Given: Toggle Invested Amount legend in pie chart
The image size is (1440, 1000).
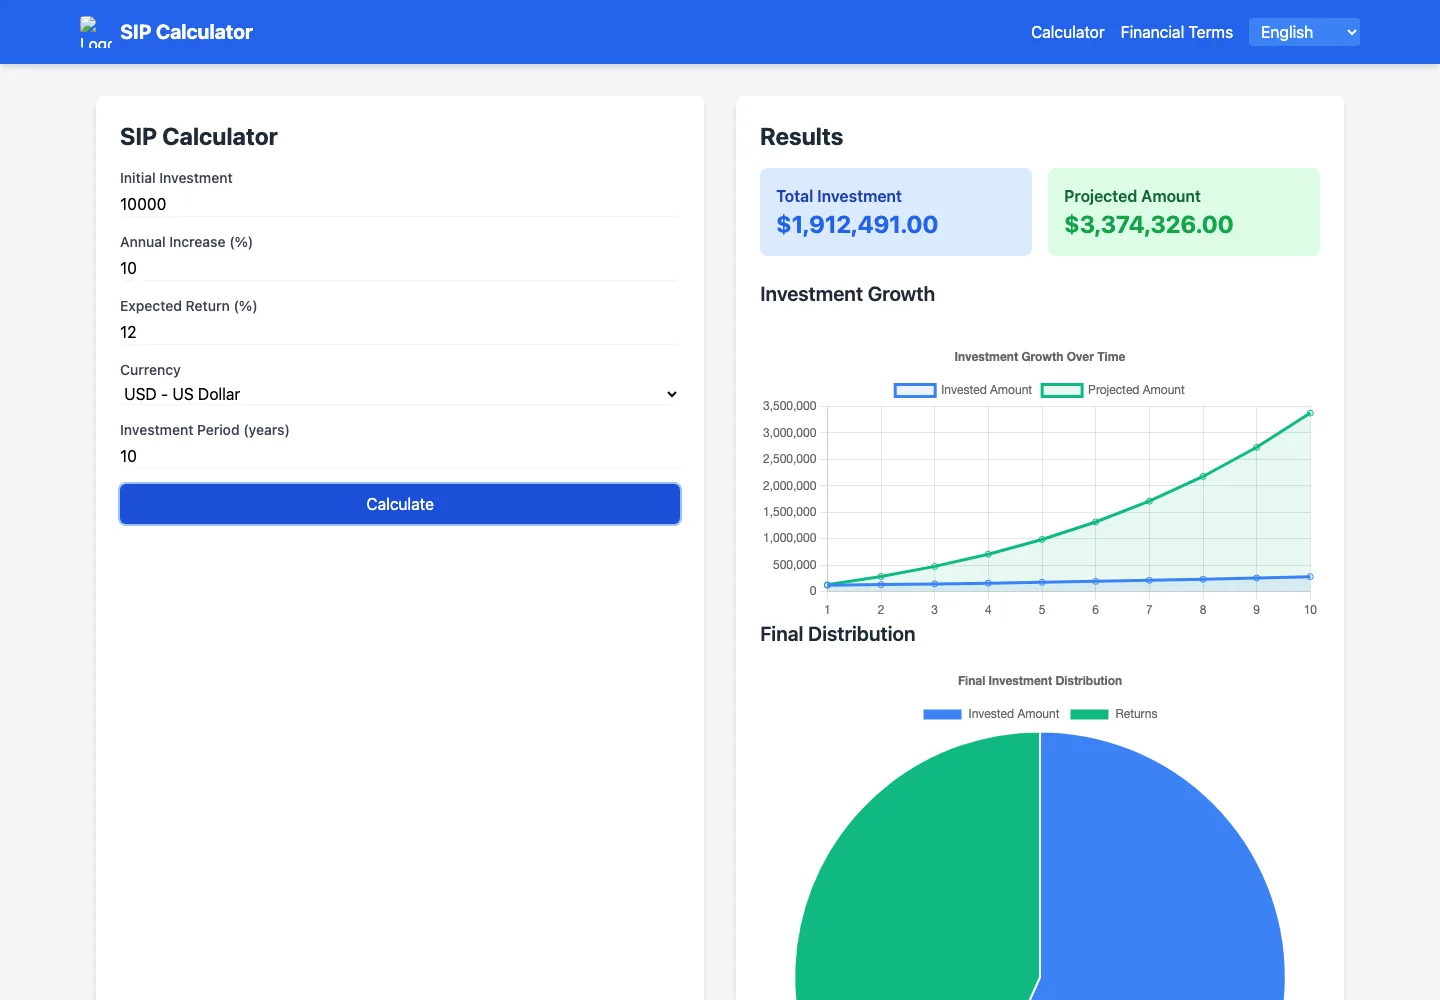Looking at the screenshot, I should pyautogui.click(x=991, y=714).
